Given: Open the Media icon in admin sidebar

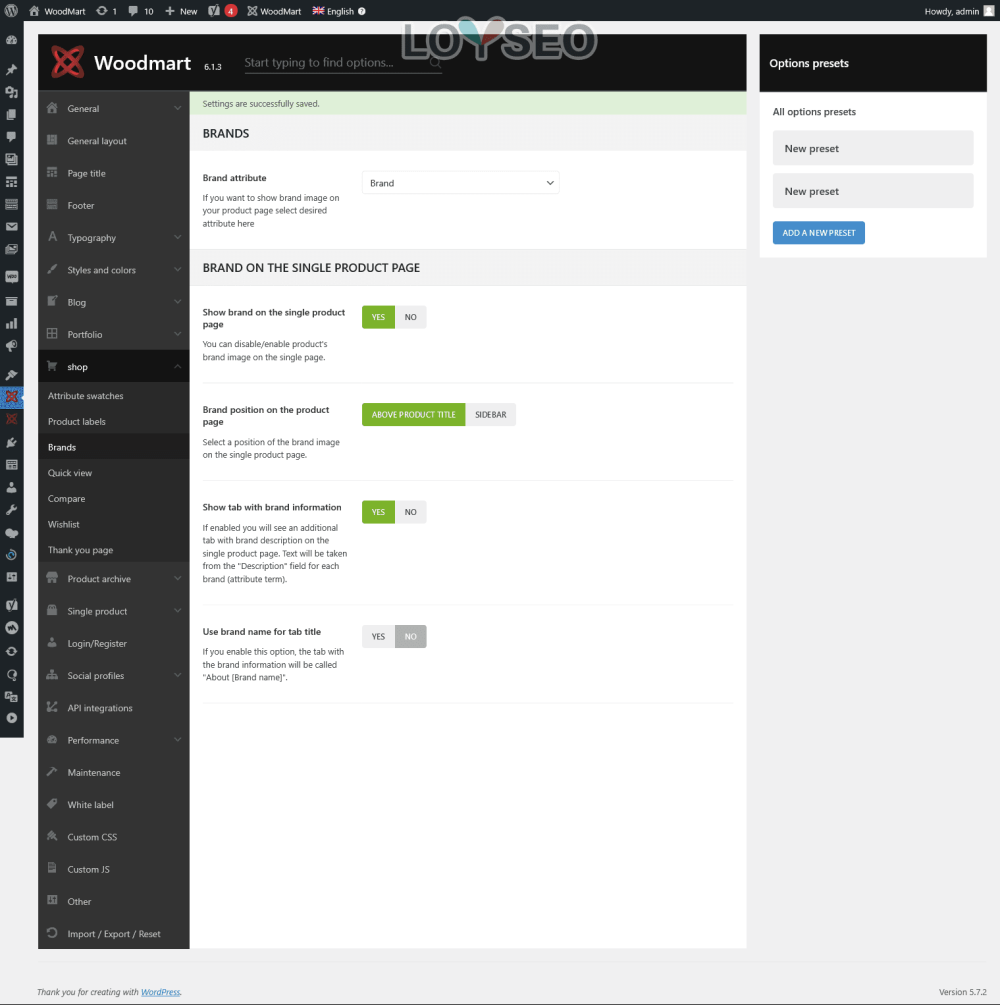Looking at the screenshot, I should pyautogui.click(x=12, y=92).
